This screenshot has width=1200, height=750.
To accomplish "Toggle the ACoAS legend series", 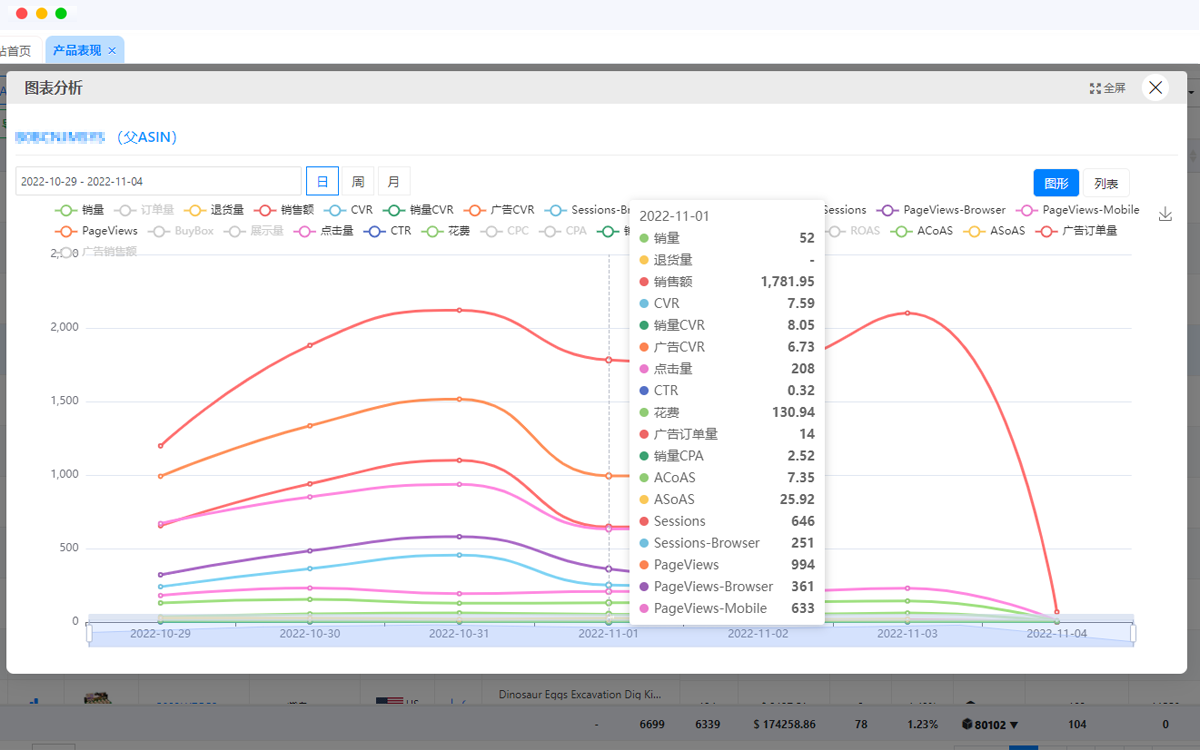I will (921, 231).
